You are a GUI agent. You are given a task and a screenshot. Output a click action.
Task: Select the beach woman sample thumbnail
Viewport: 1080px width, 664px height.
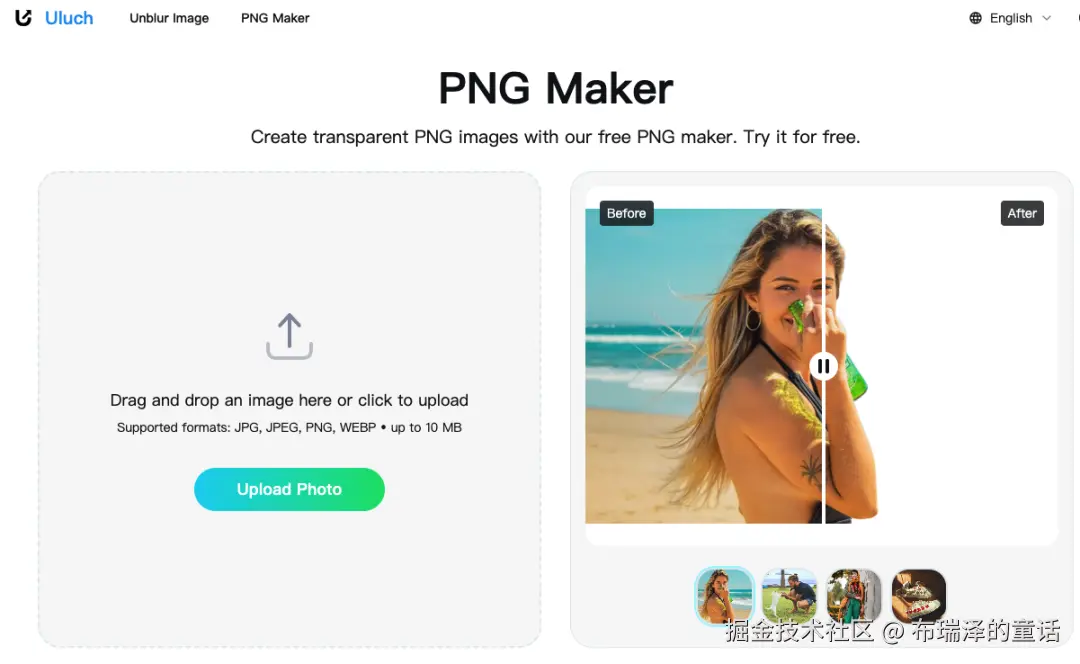[724, 596]
